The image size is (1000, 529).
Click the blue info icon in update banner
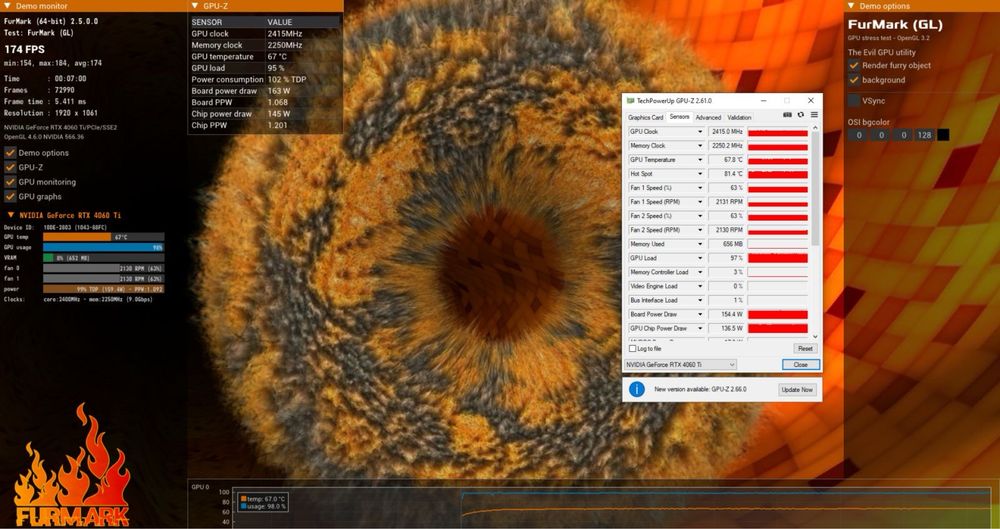[x=636, y=389]
